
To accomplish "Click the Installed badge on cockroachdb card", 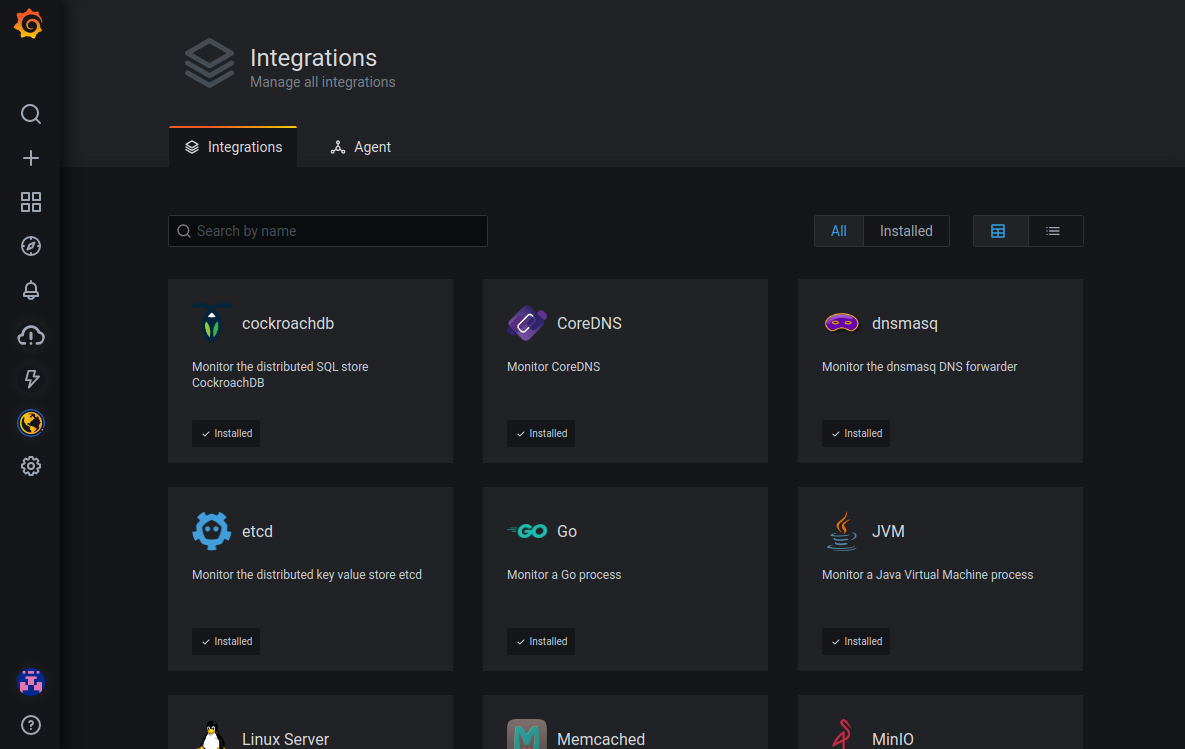I will click(226, 433).
